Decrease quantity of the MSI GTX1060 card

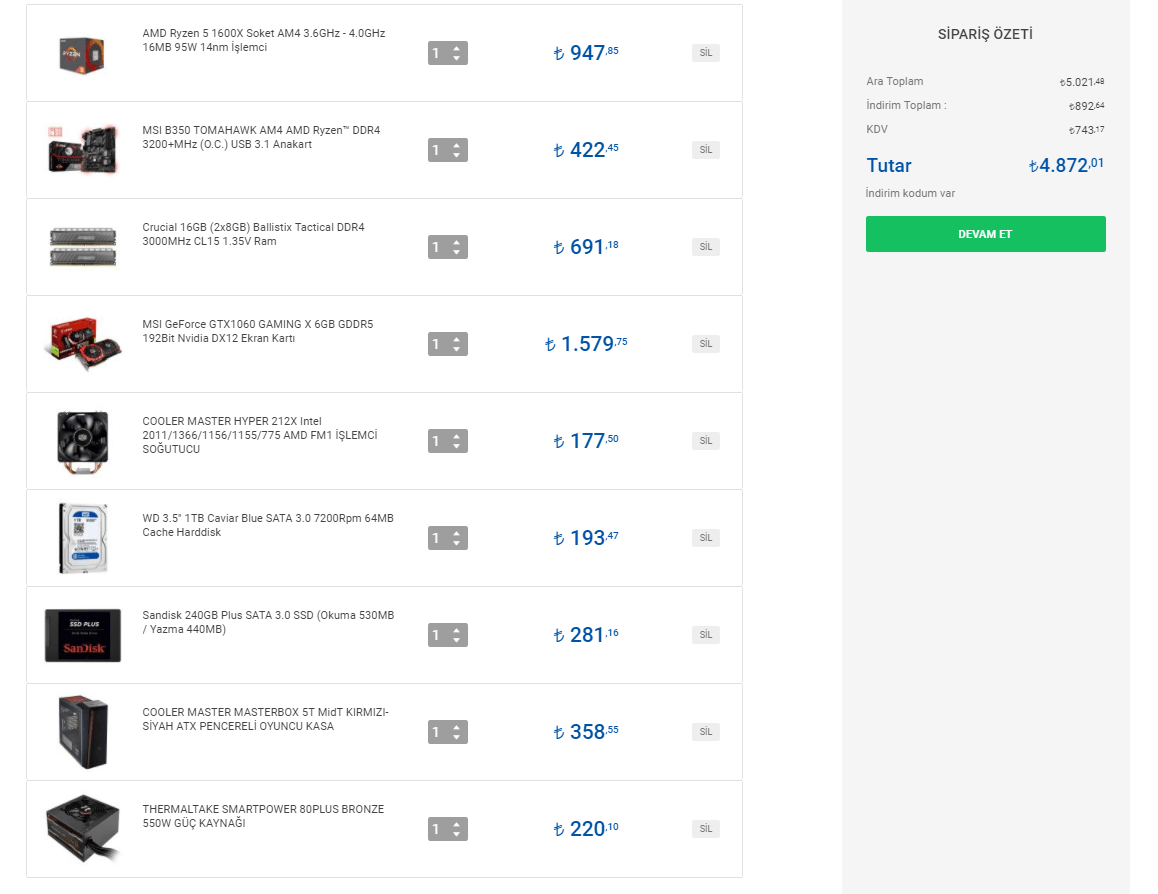point(457,349)
